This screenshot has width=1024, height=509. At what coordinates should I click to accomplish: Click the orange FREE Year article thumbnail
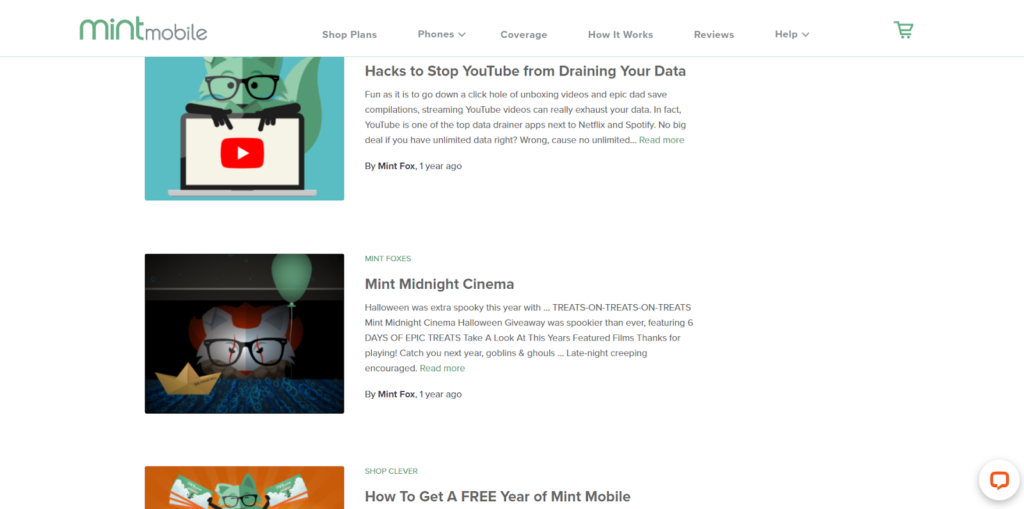[244, 487]
